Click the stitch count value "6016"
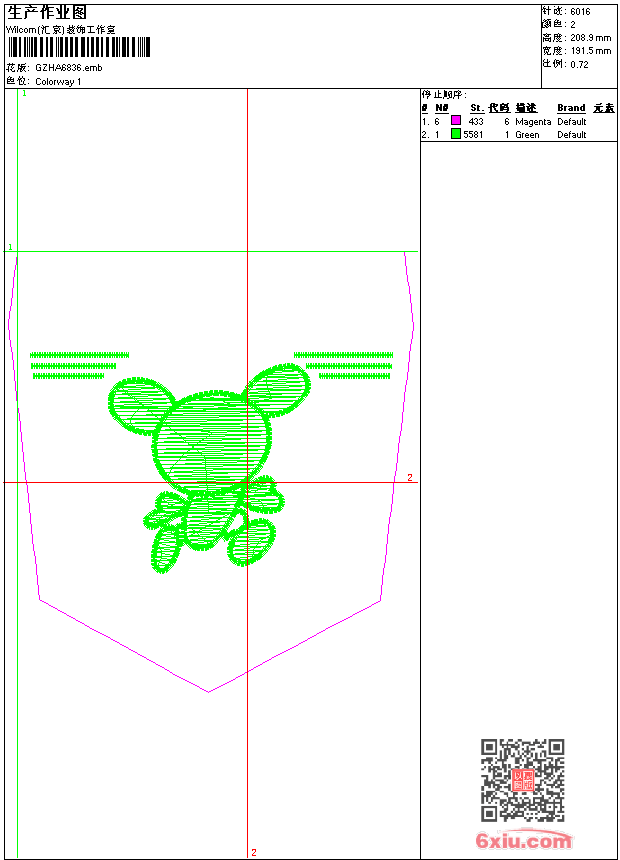Image resolution: width=620 pixels, height=860 pixels. click(x=580, y=12)
